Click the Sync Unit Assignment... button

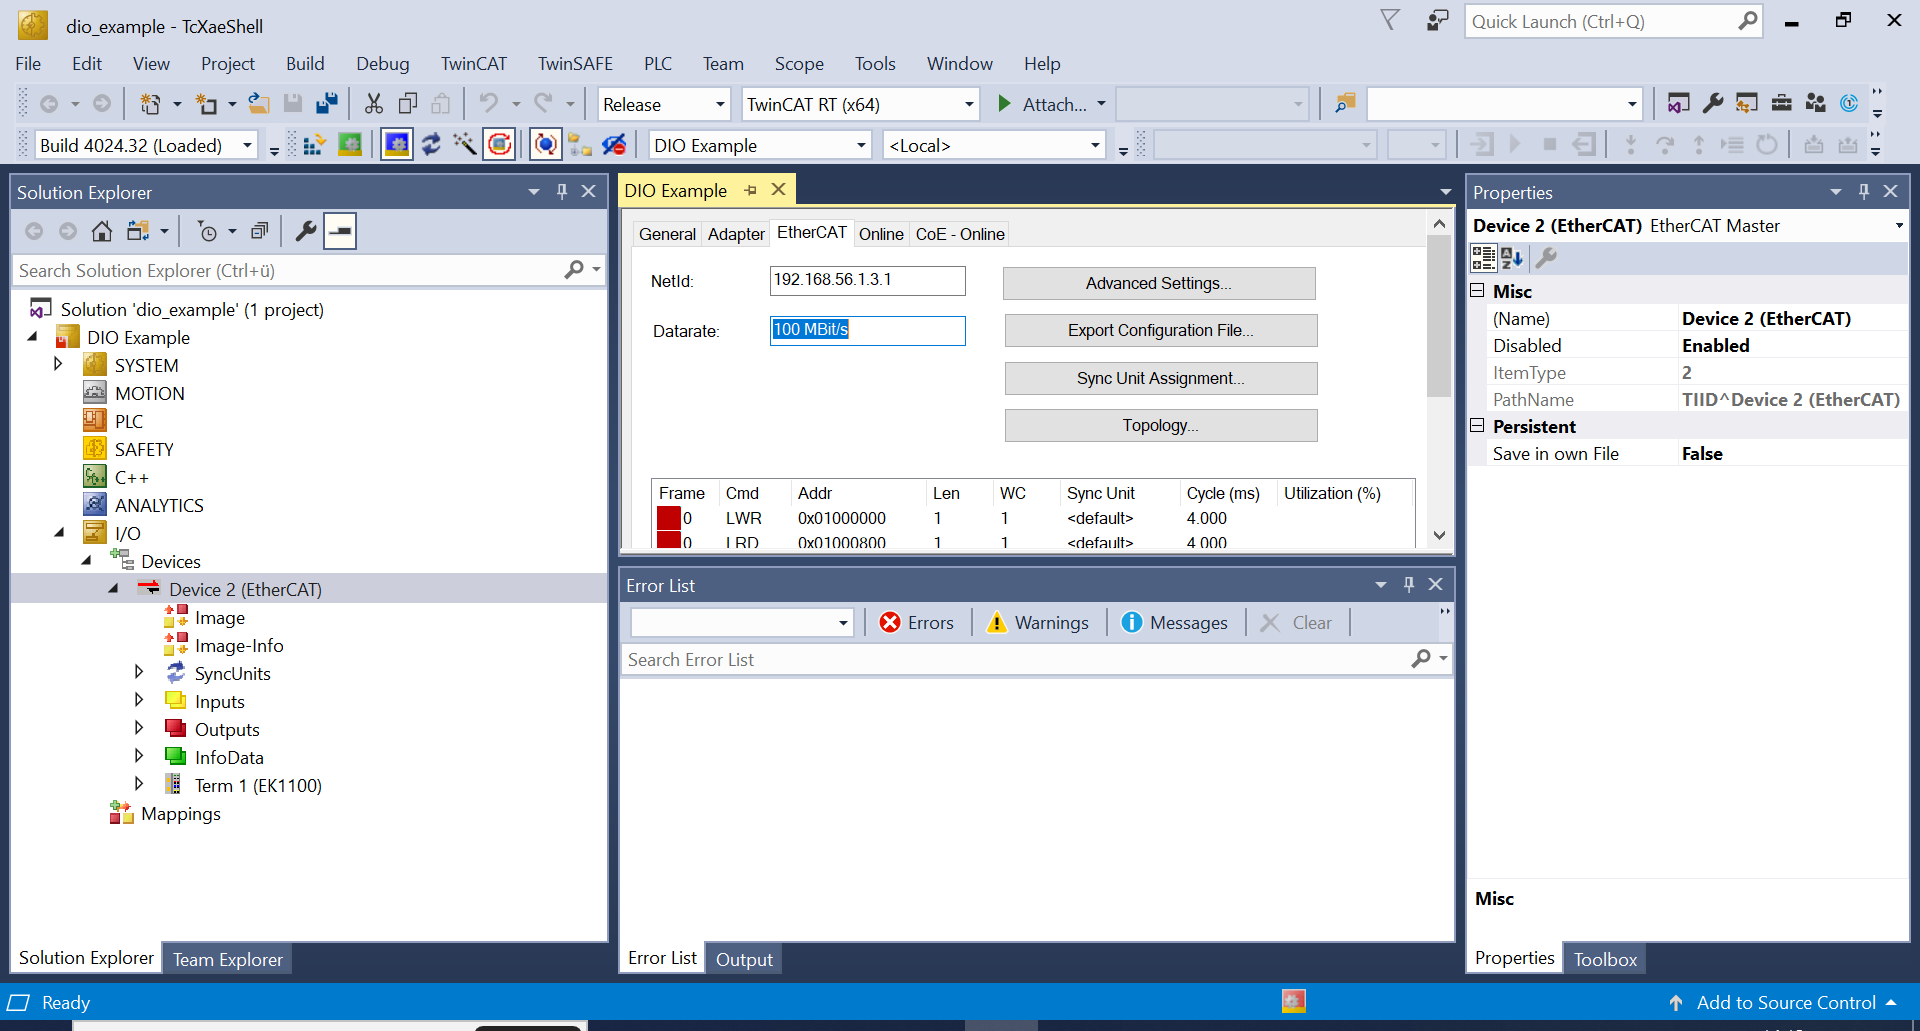click(x=1161, y=378)
